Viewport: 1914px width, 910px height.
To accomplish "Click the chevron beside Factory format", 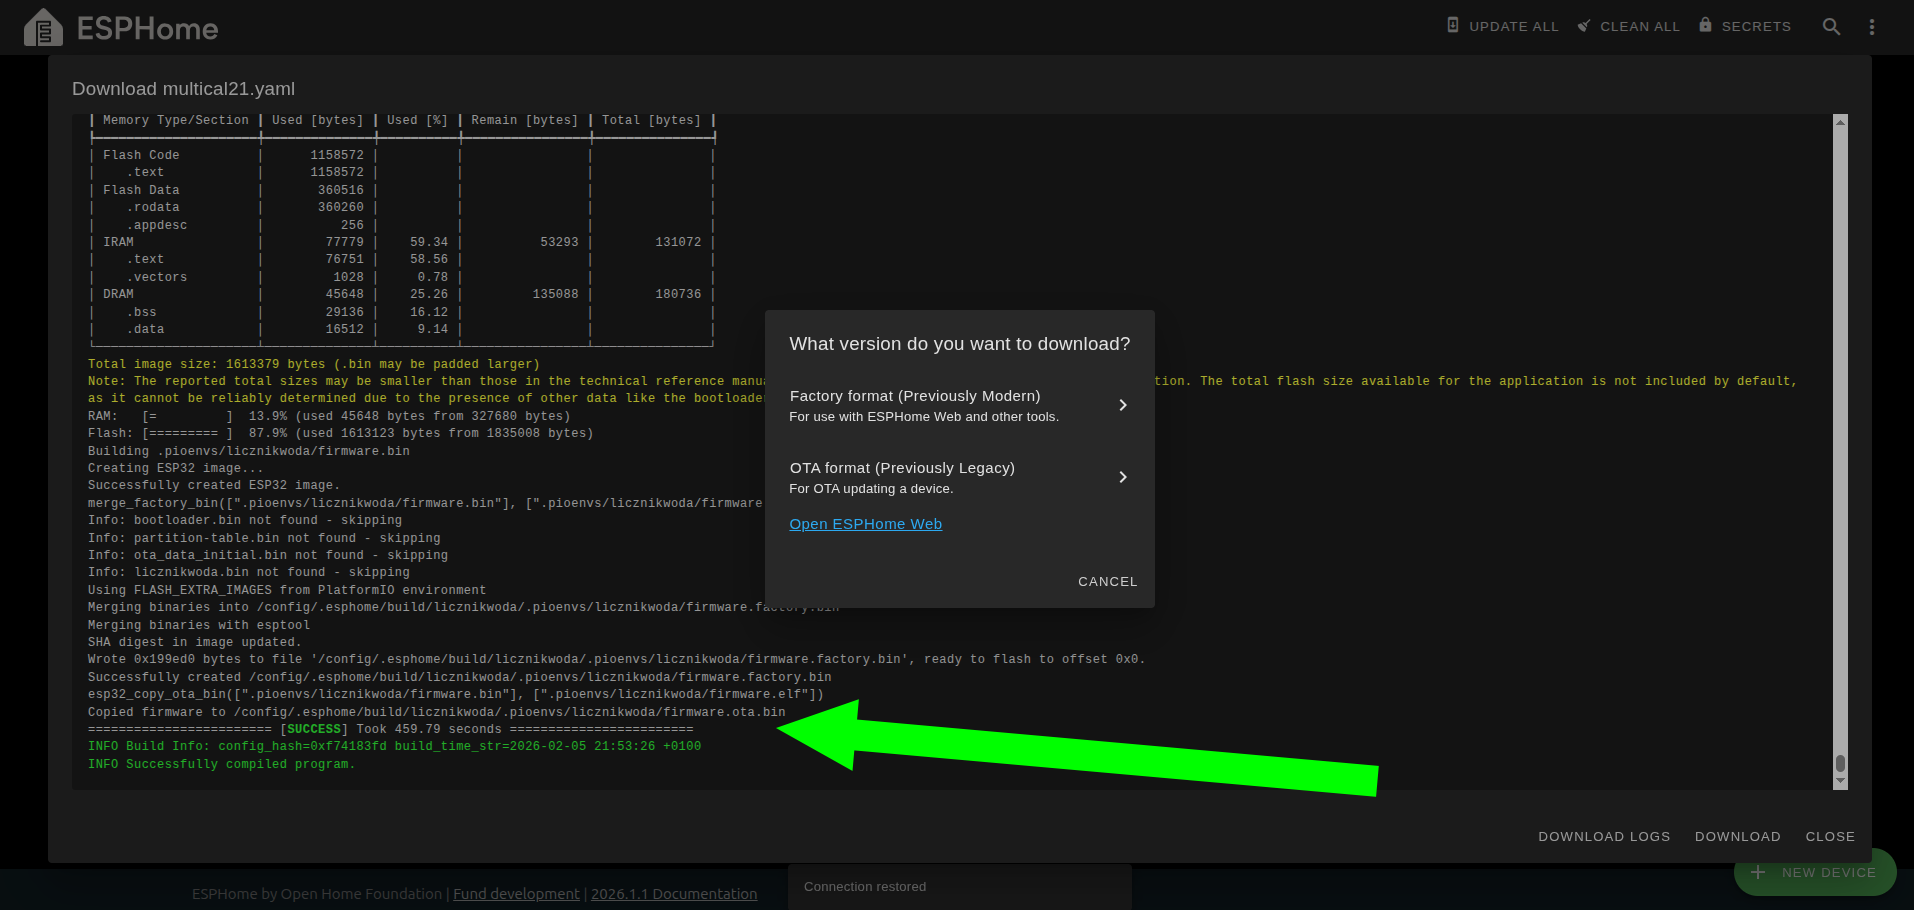I will click(1123, 405).
